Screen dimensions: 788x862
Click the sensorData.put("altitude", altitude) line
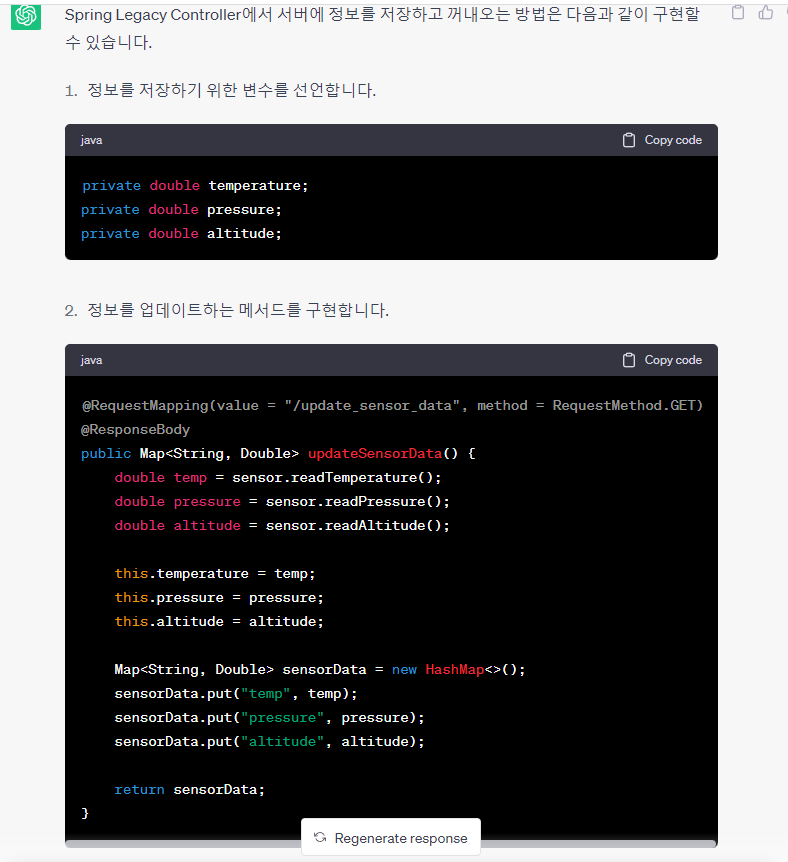pyautogui.click(x=269, y=742)
